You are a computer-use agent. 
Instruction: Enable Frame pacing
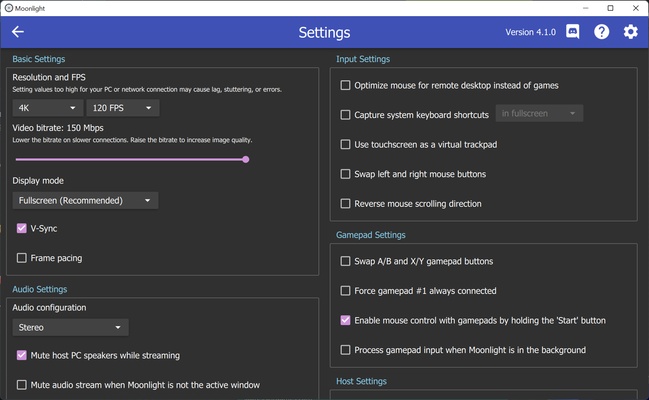pyautogui.click(x=22, y=258)
